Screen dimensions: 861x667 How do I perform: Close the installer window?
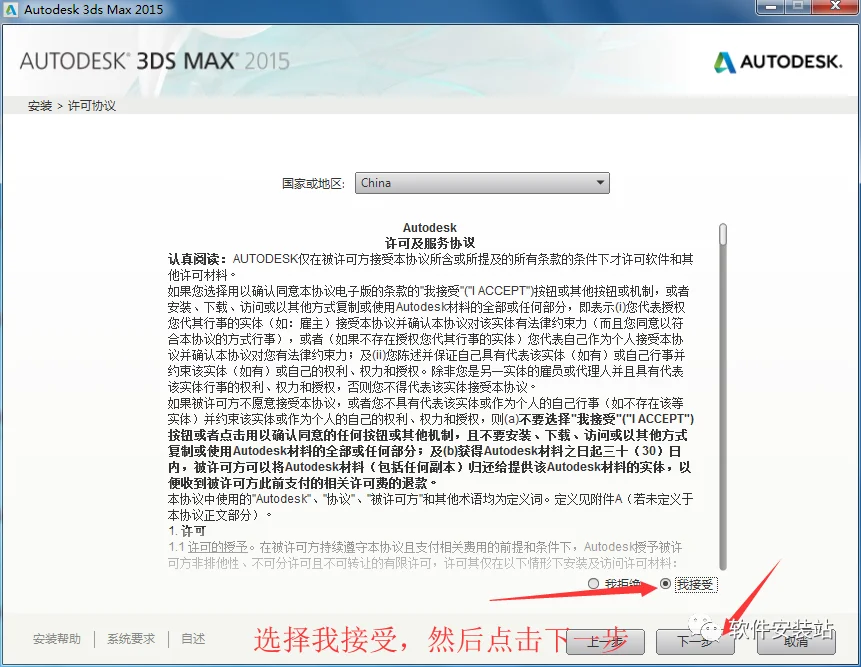click(x=836, y=6)
